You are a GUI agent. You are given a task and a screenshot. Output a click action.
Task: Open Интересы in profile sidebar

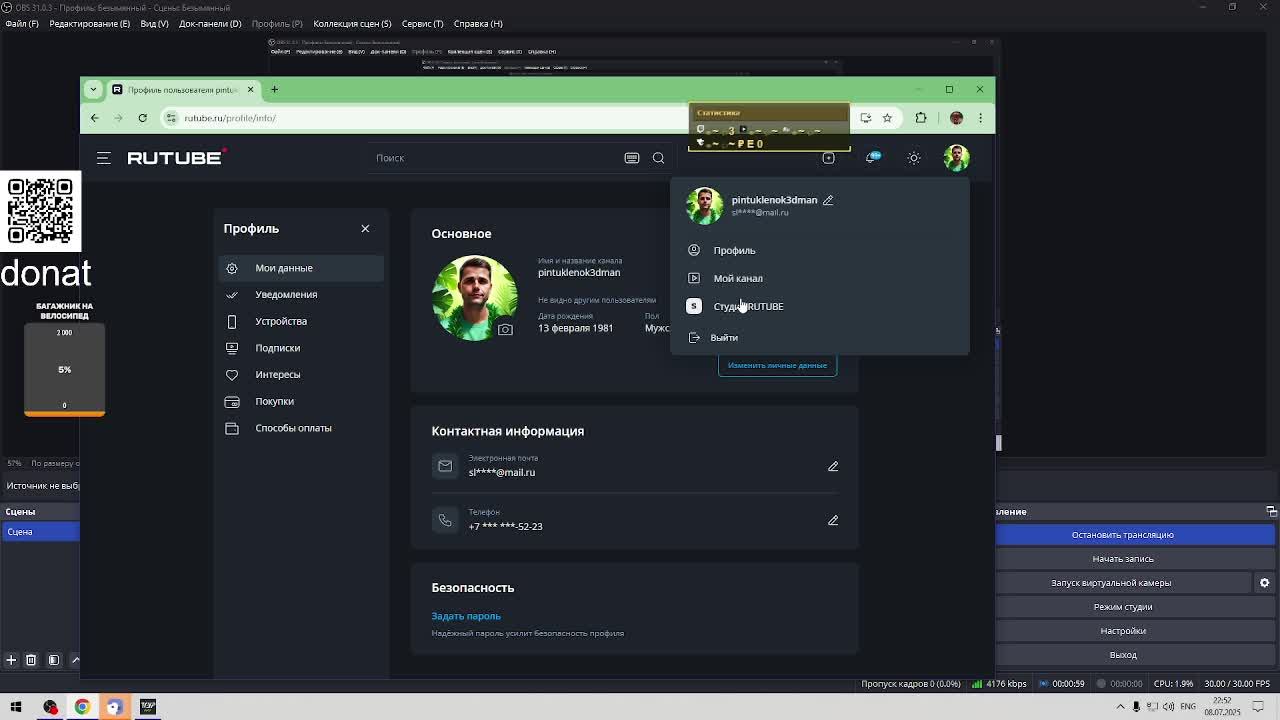tap(301, 374)
